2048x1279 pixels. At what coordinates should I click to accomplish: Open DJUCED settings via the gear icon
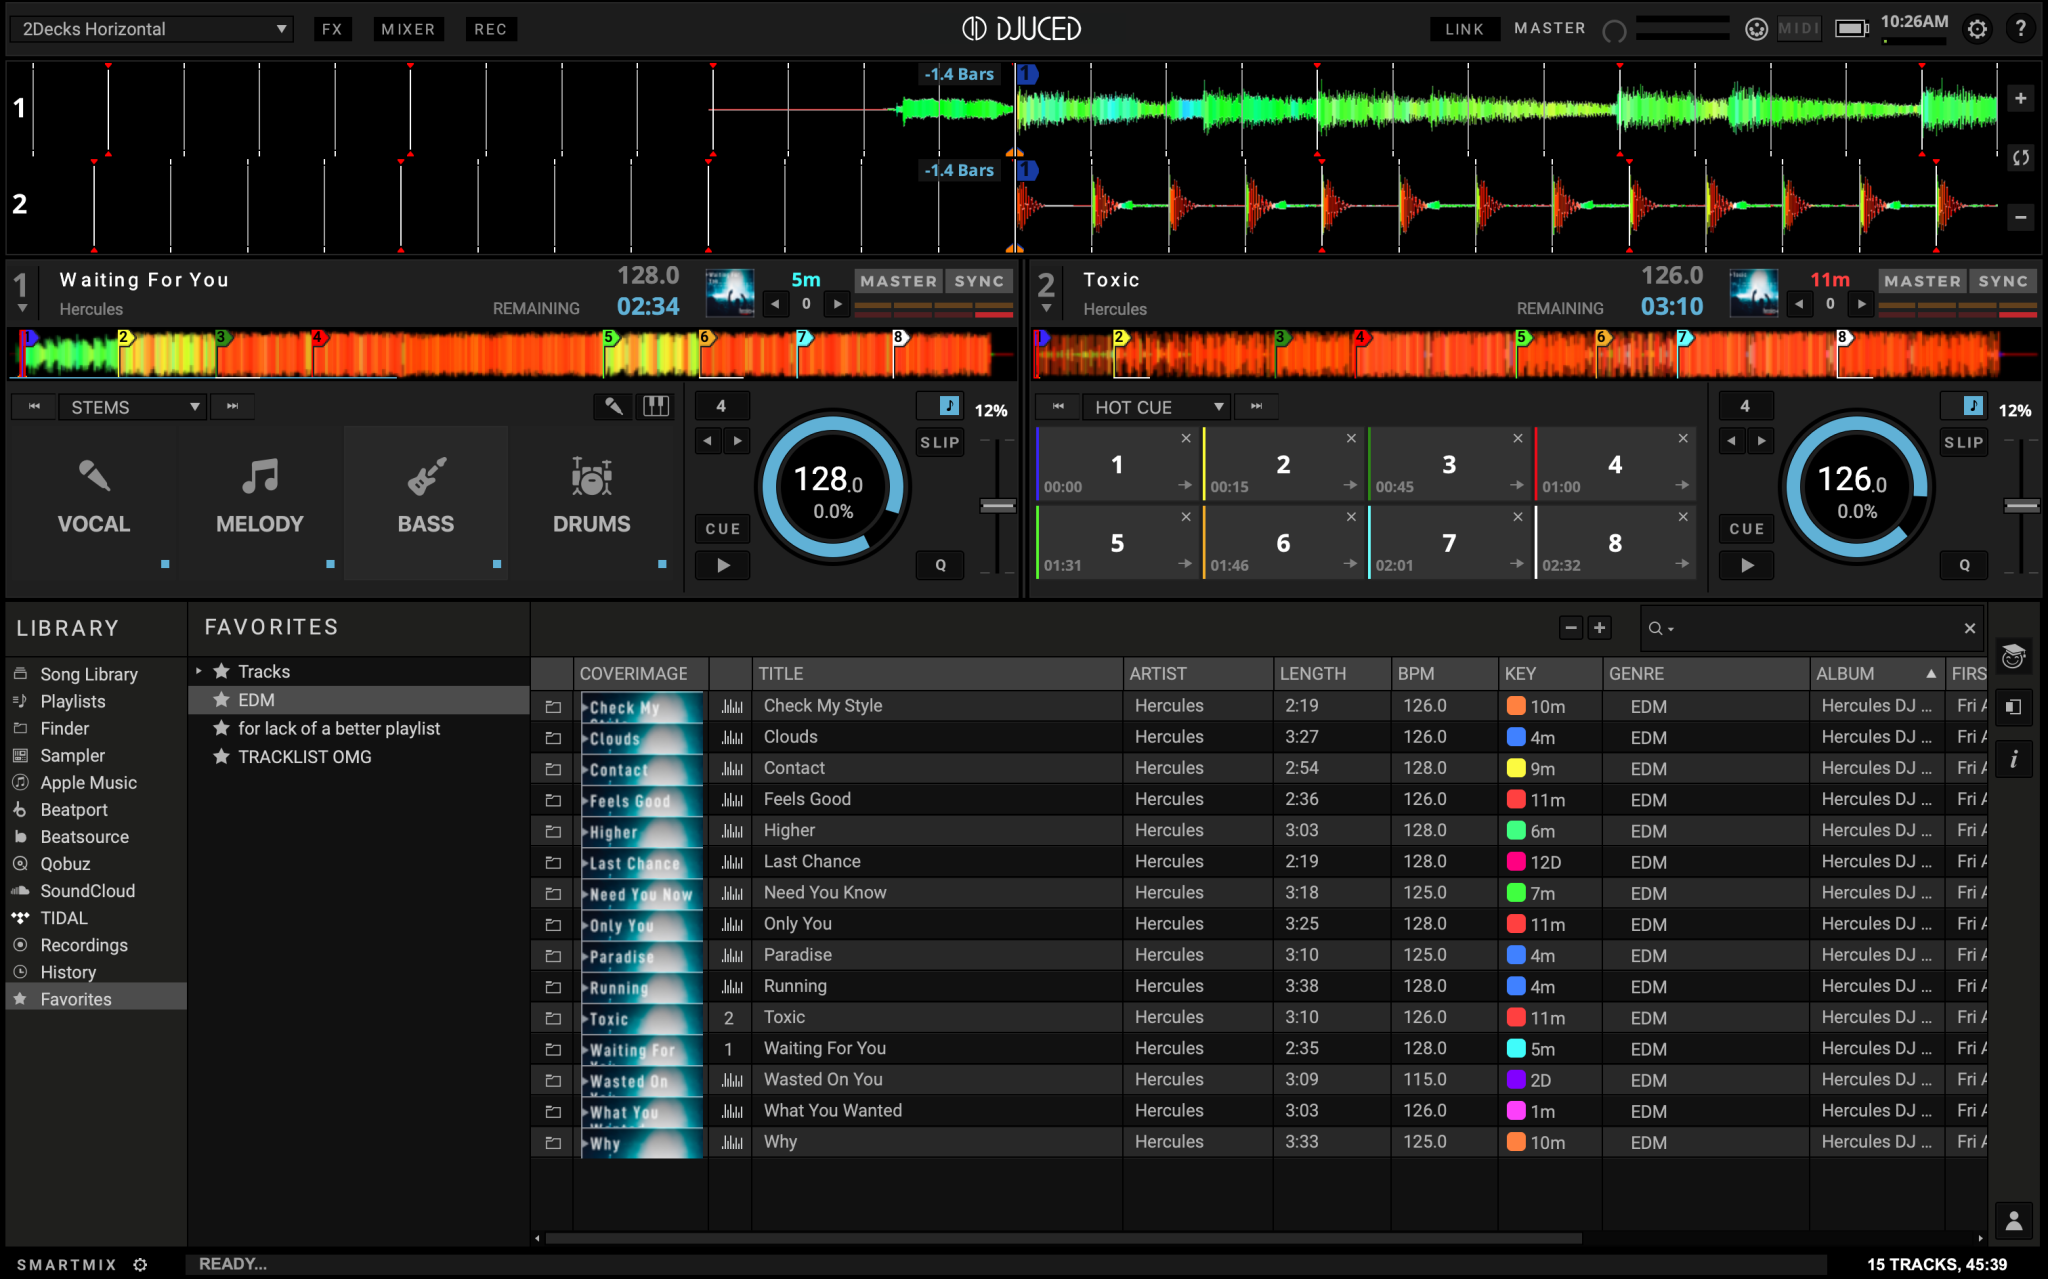[1977, 28]
